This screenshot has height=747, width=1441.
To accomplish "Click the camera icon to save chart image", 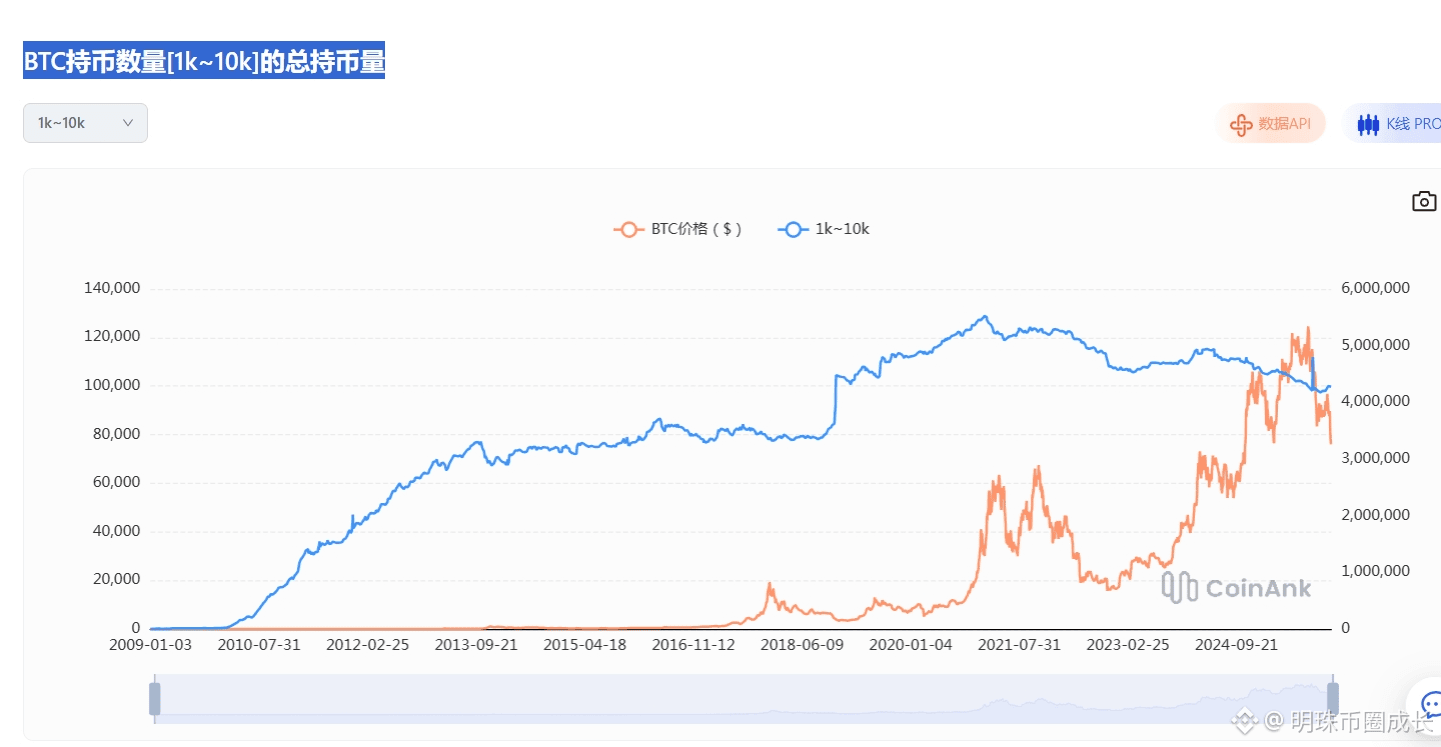I will (1424, 202).
